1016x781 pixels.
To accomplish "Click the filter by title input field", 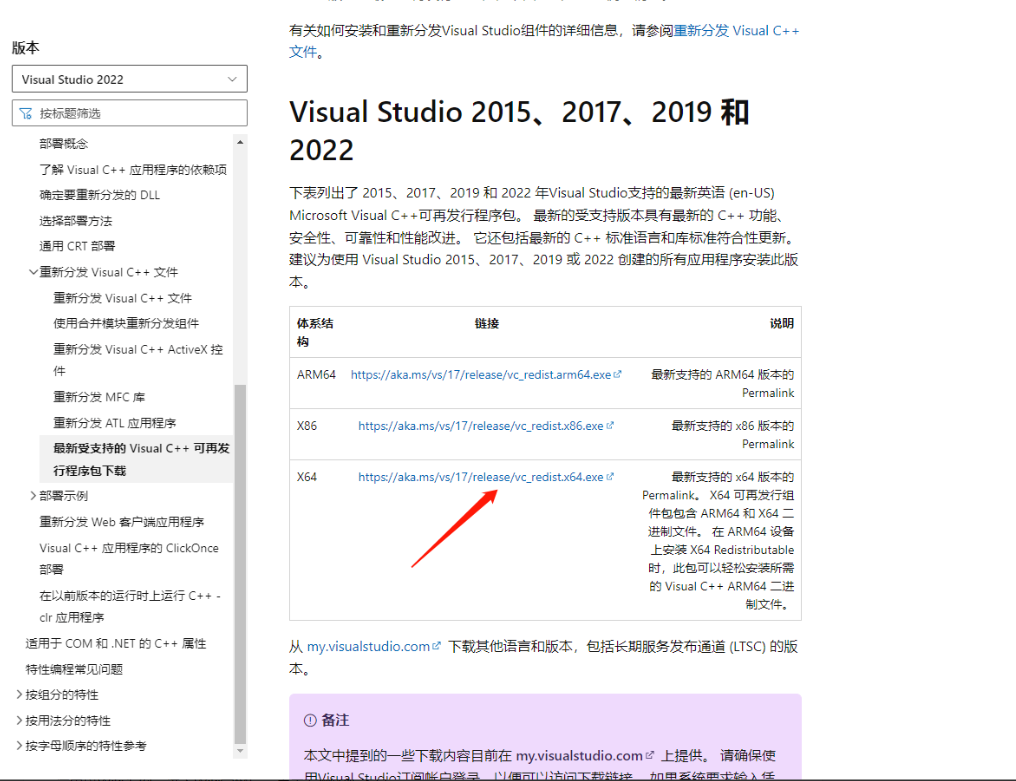I will (130, 113).
